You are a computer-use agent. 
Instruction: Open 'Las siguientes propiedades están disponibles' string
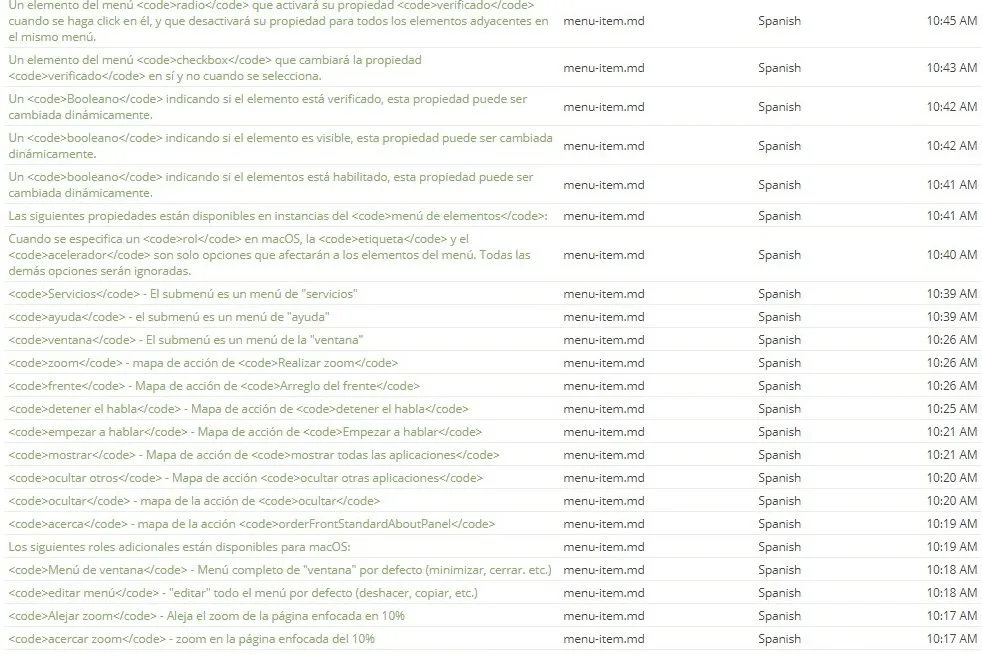[x=278, y=215]
